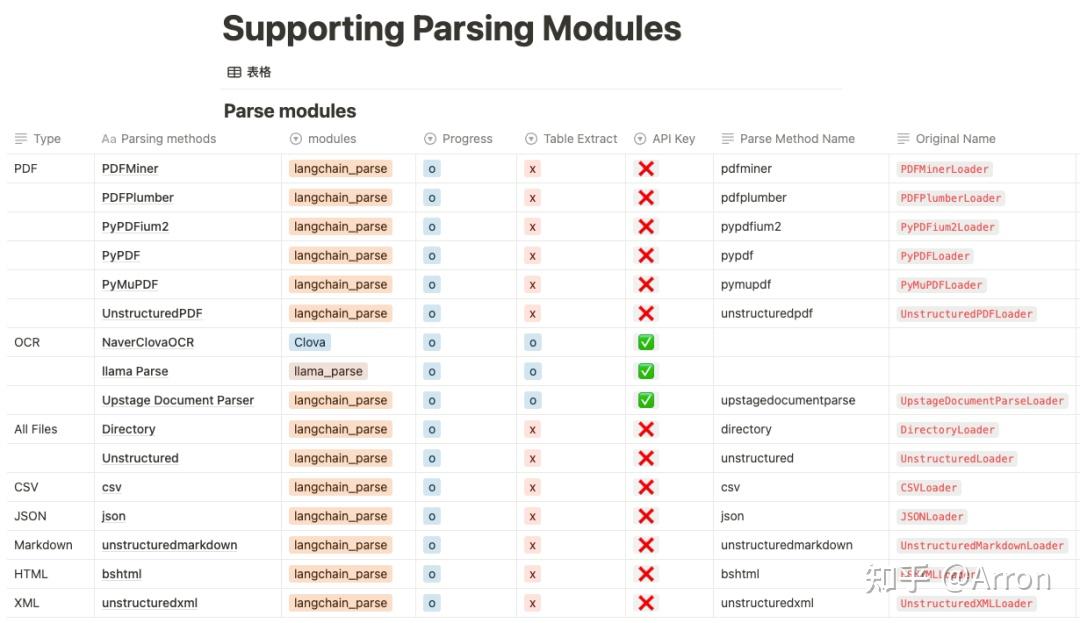This screenshot has width=1080, height=623.
Task: Click the Progress column select icon
Action: coord(430,139)
